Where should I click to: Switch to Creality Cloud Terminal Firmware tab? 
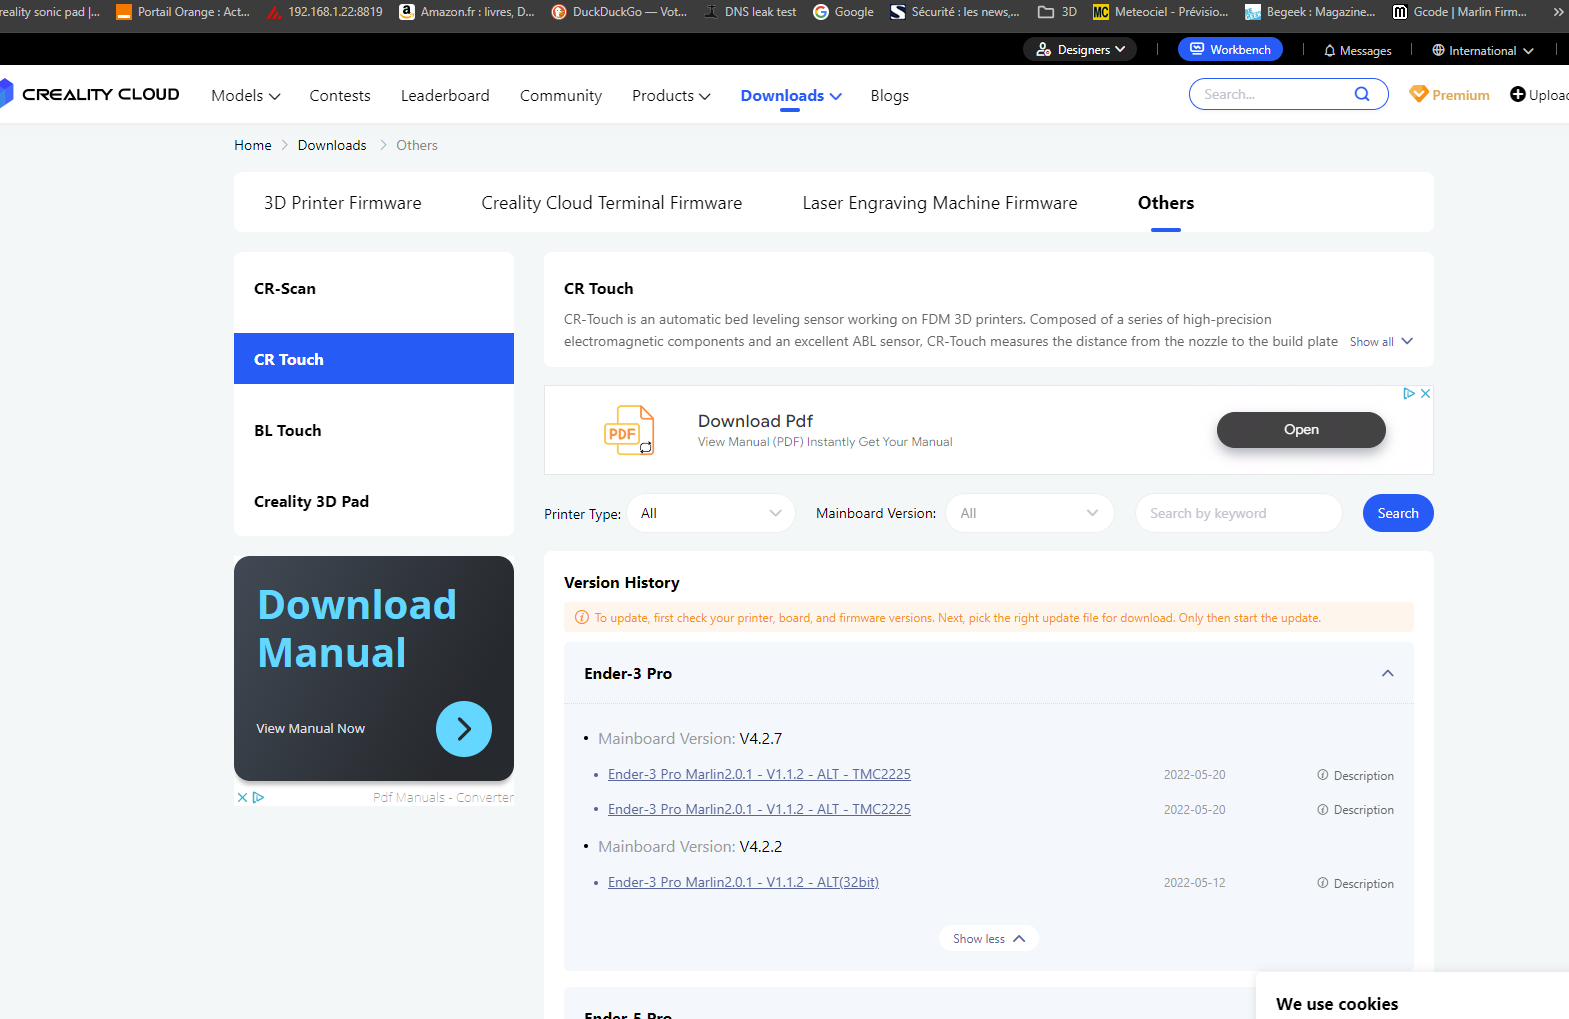[612, 203]
